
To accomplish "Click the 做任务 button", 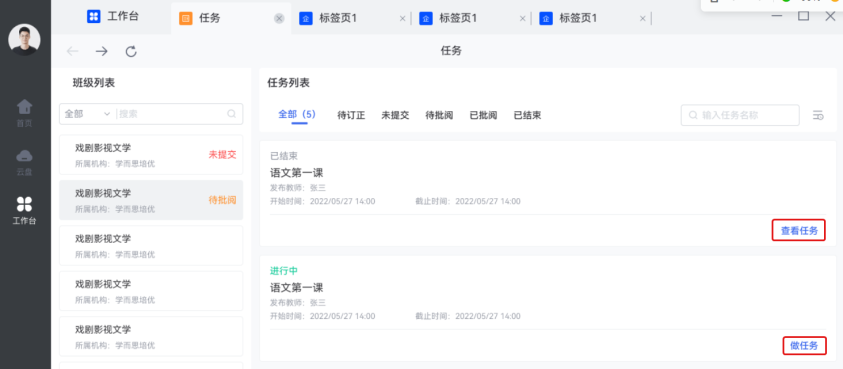I will [804, 346].
